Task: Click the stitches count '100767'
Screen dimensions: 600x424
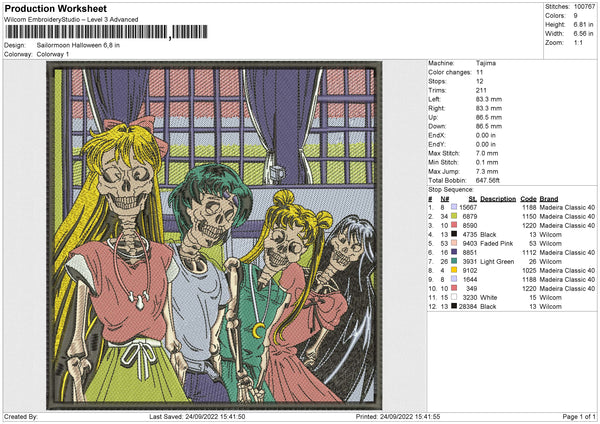Action: click(584, 7)
